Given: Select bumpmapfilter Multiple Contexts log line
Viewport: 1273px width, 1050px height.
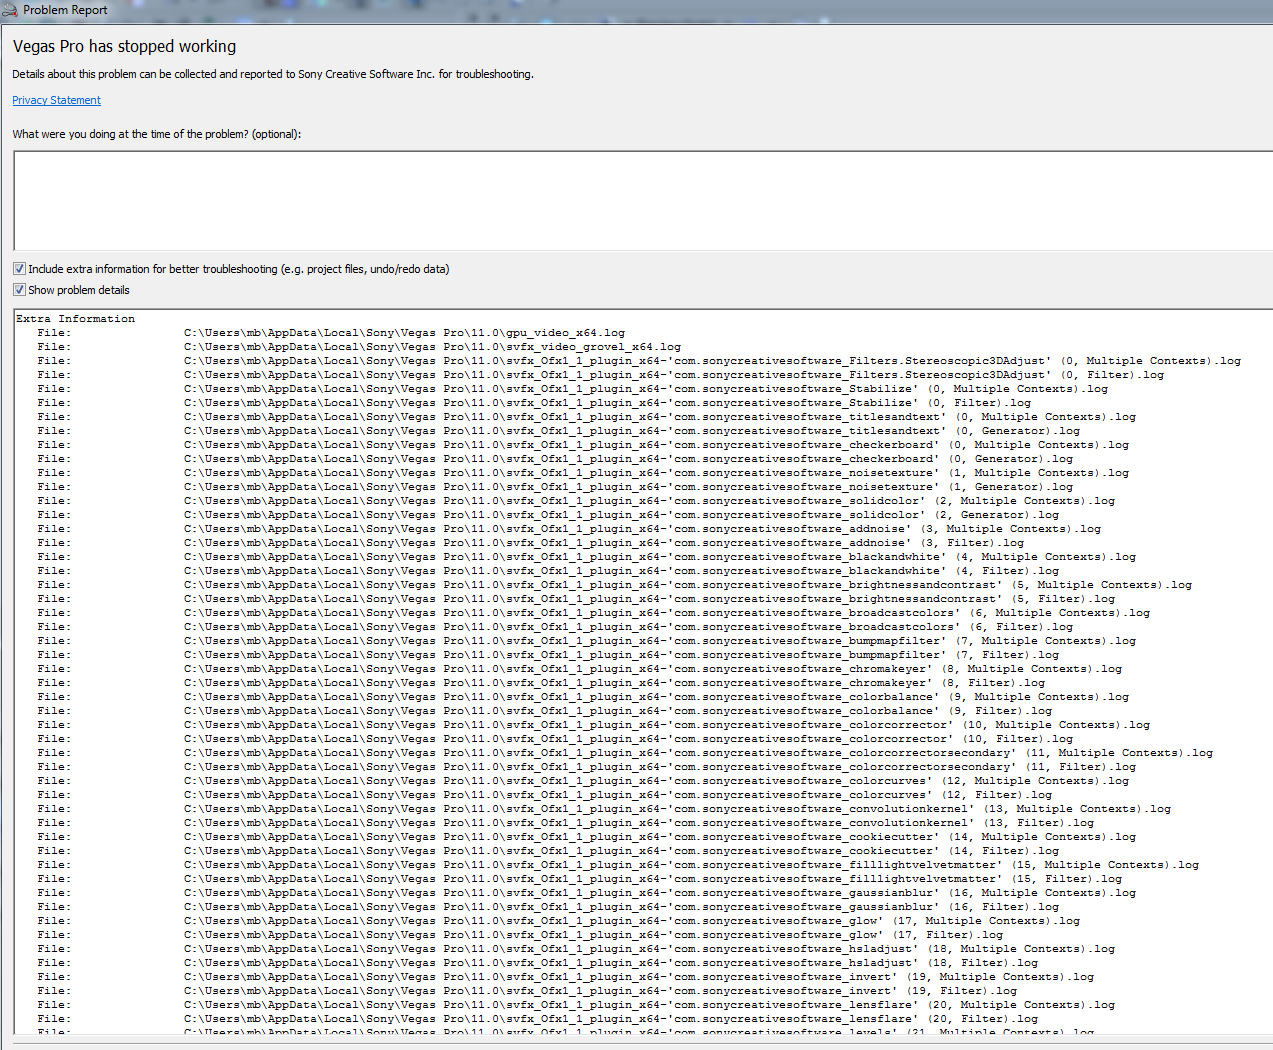Looking at the screenshot, I should [587, 641].
